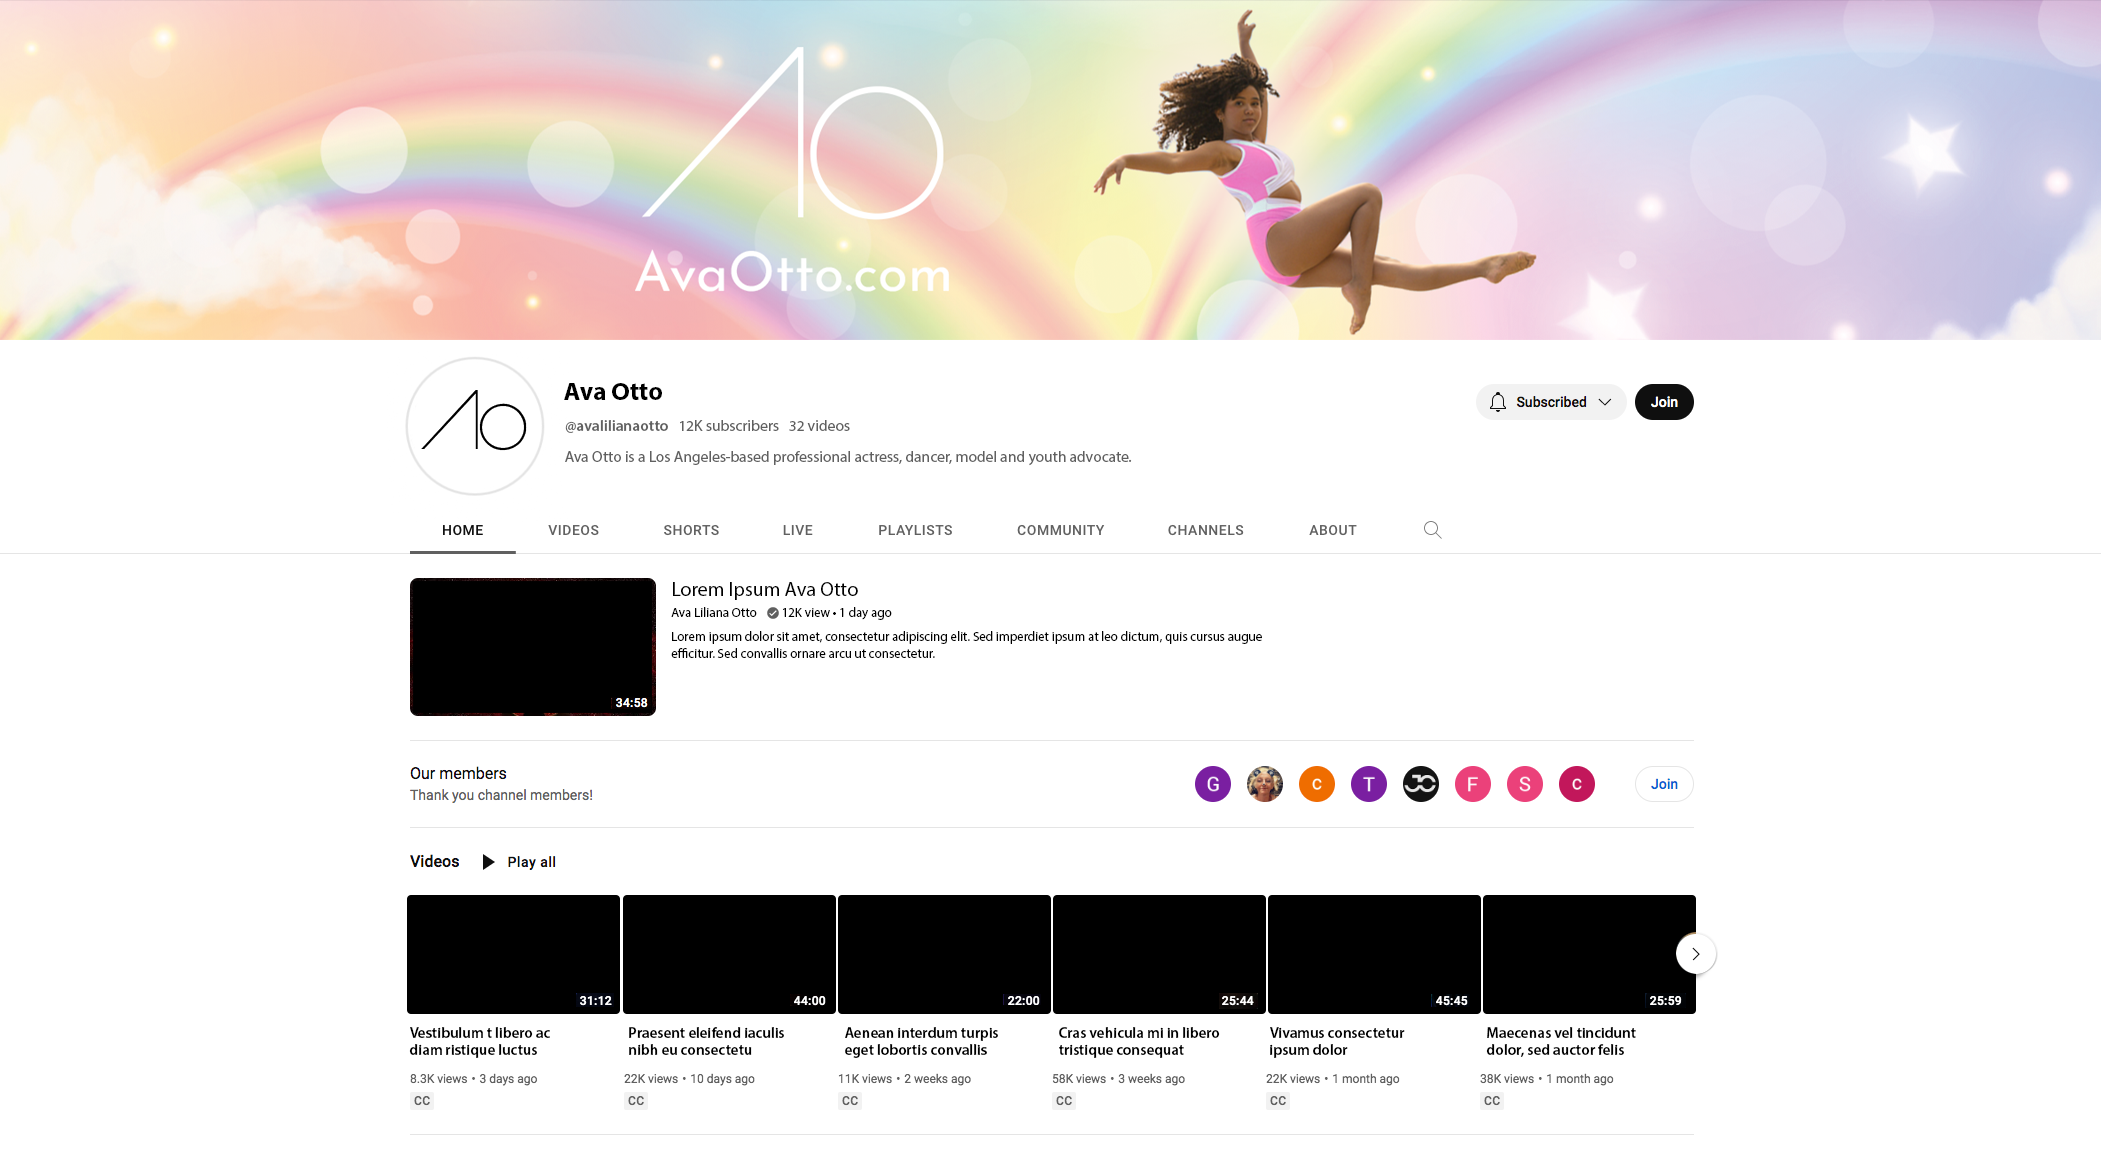Click the Videos section heading
This screenshot has height=1160, width=2101.
(435, 861)
